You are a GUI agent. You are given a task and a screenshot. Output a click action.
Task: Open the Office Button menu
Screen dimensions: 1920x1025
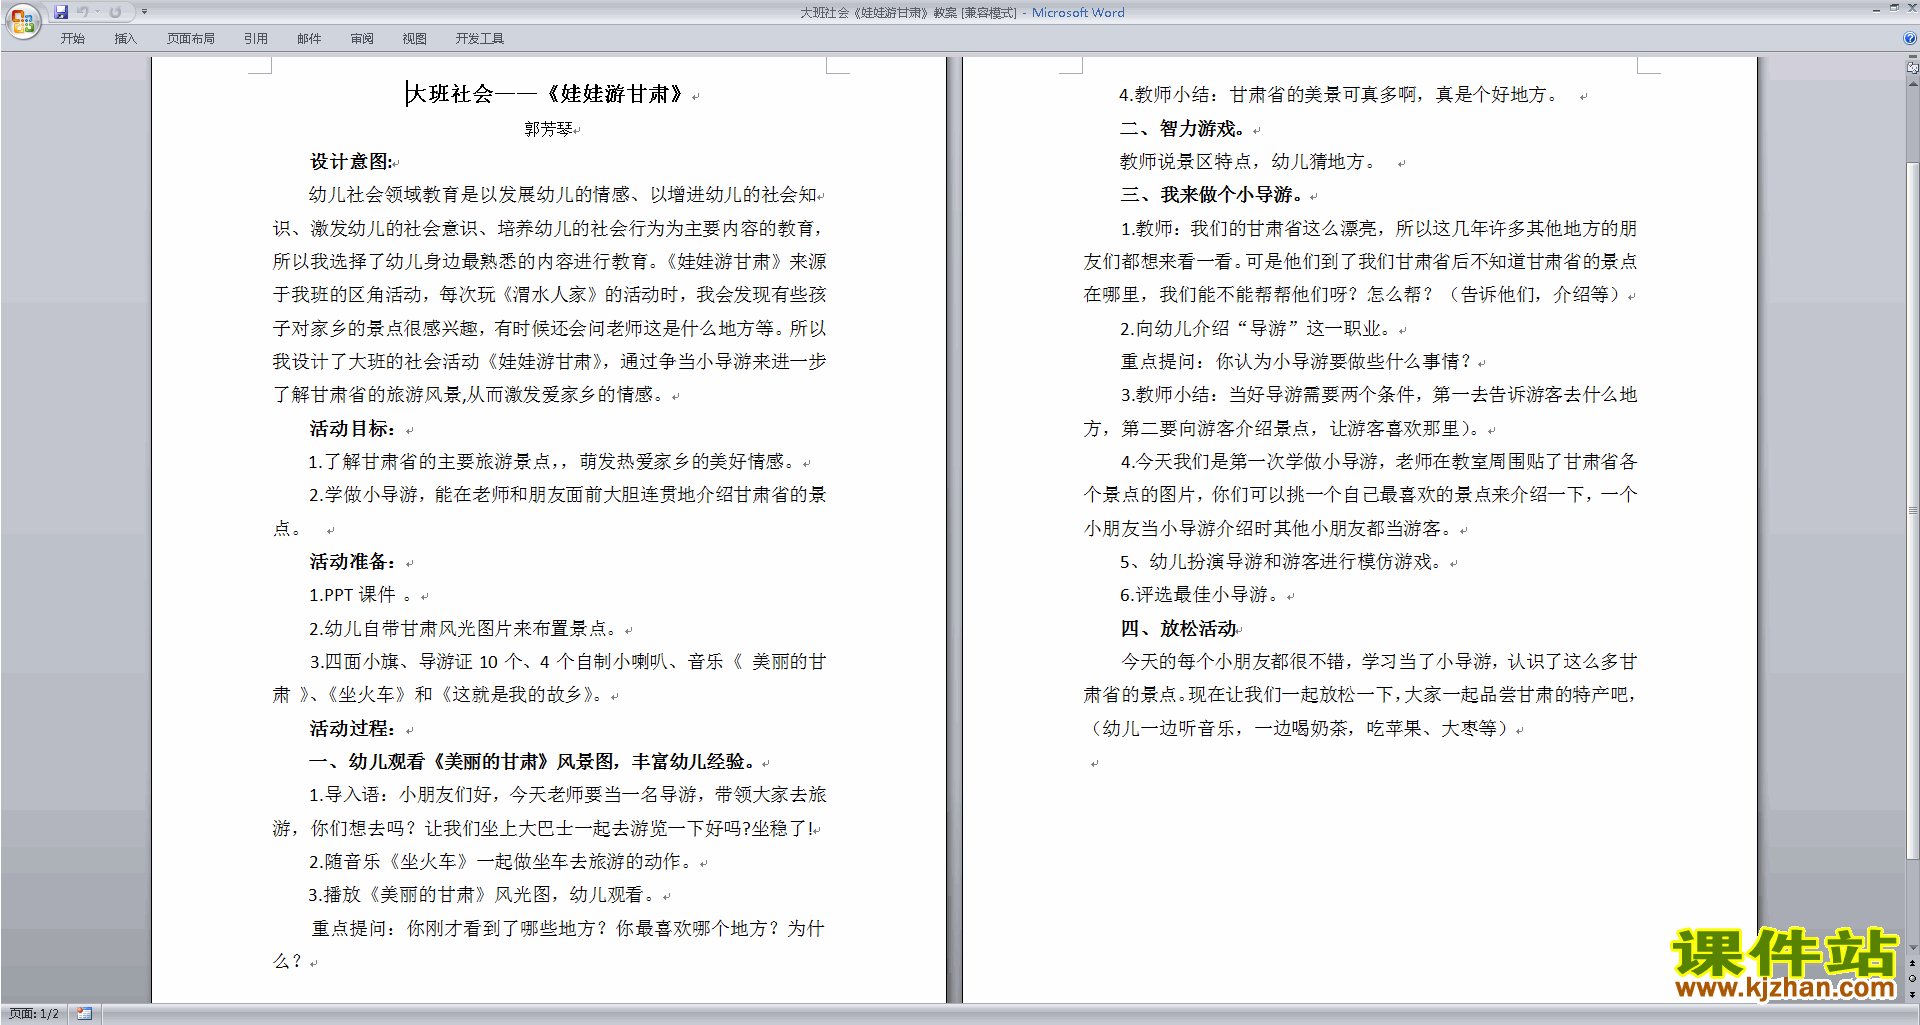22,20
